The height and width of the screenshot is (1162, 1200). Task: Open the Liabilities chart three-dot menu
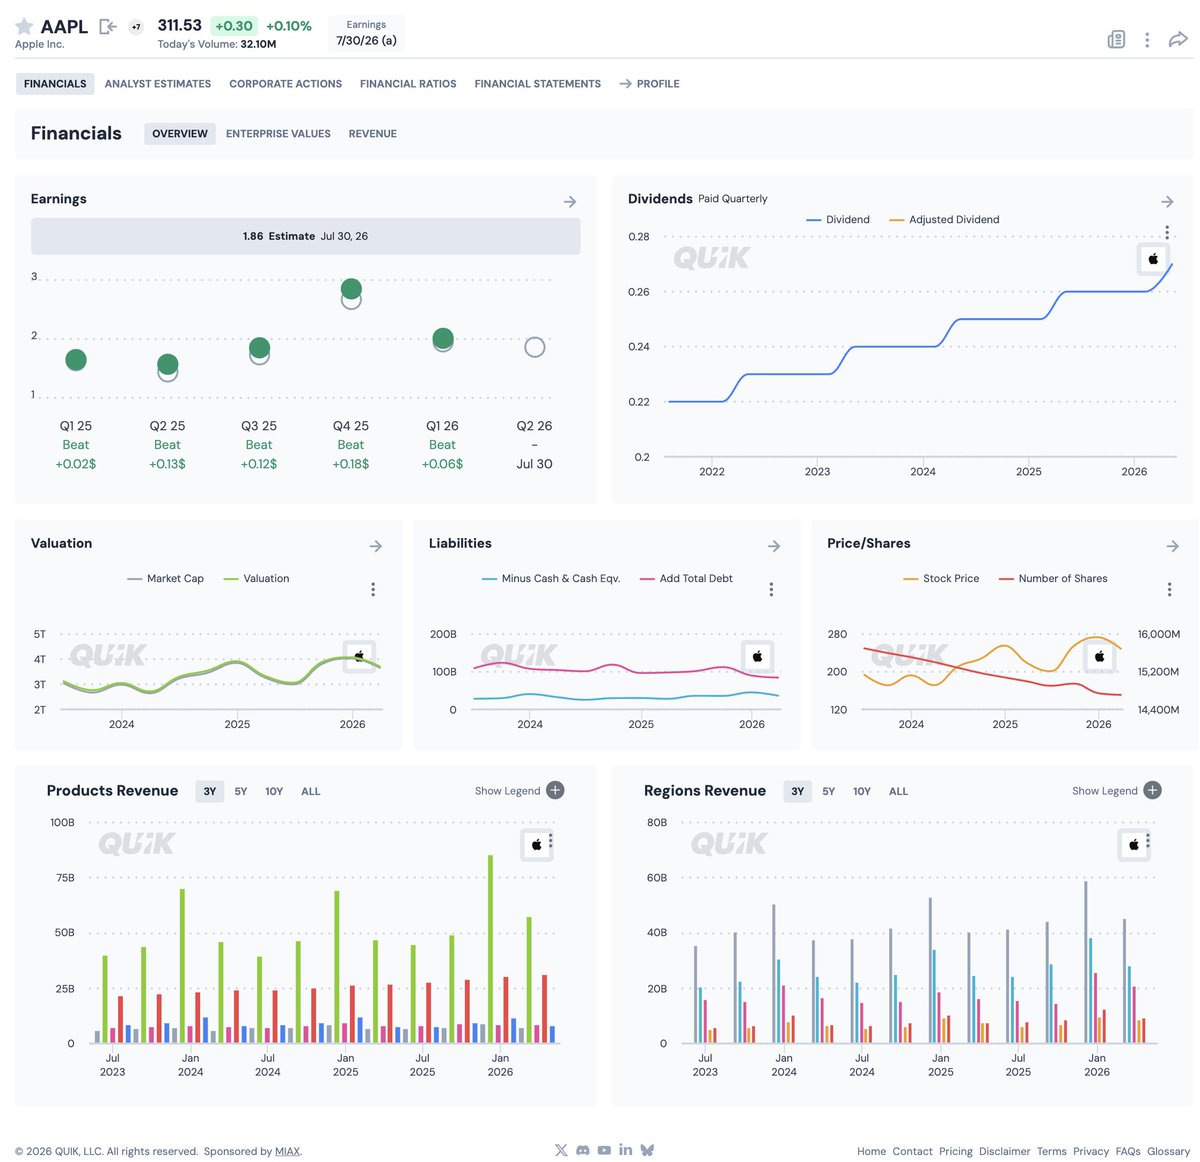tap(771, 590)
